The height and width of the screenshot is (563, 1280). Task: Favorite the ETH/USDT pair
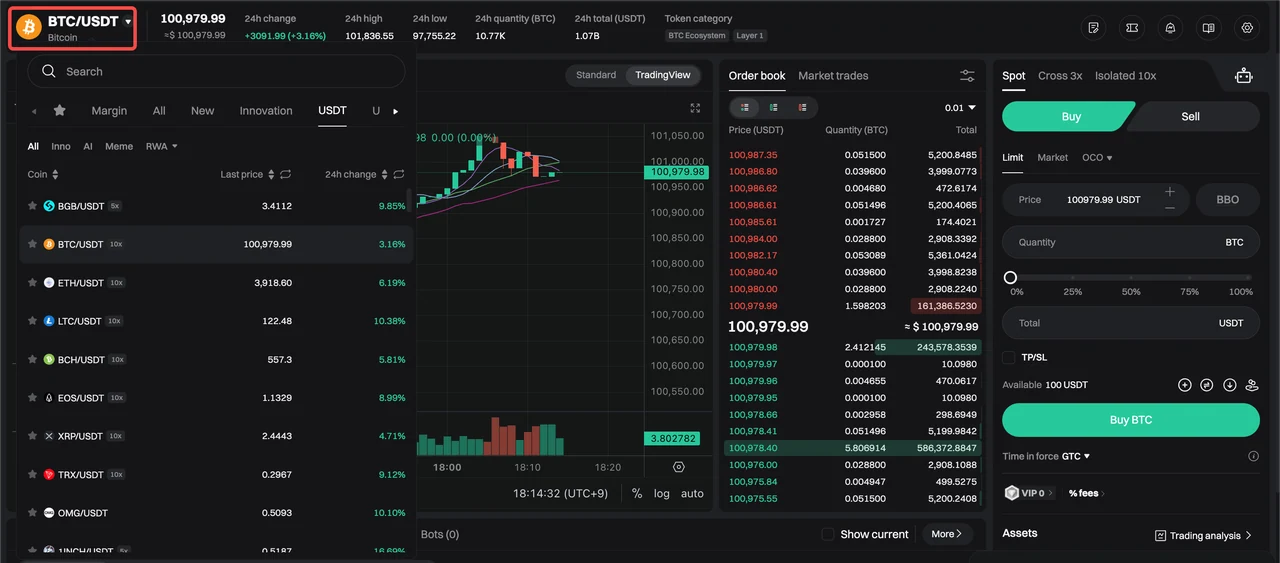point(33,283)
